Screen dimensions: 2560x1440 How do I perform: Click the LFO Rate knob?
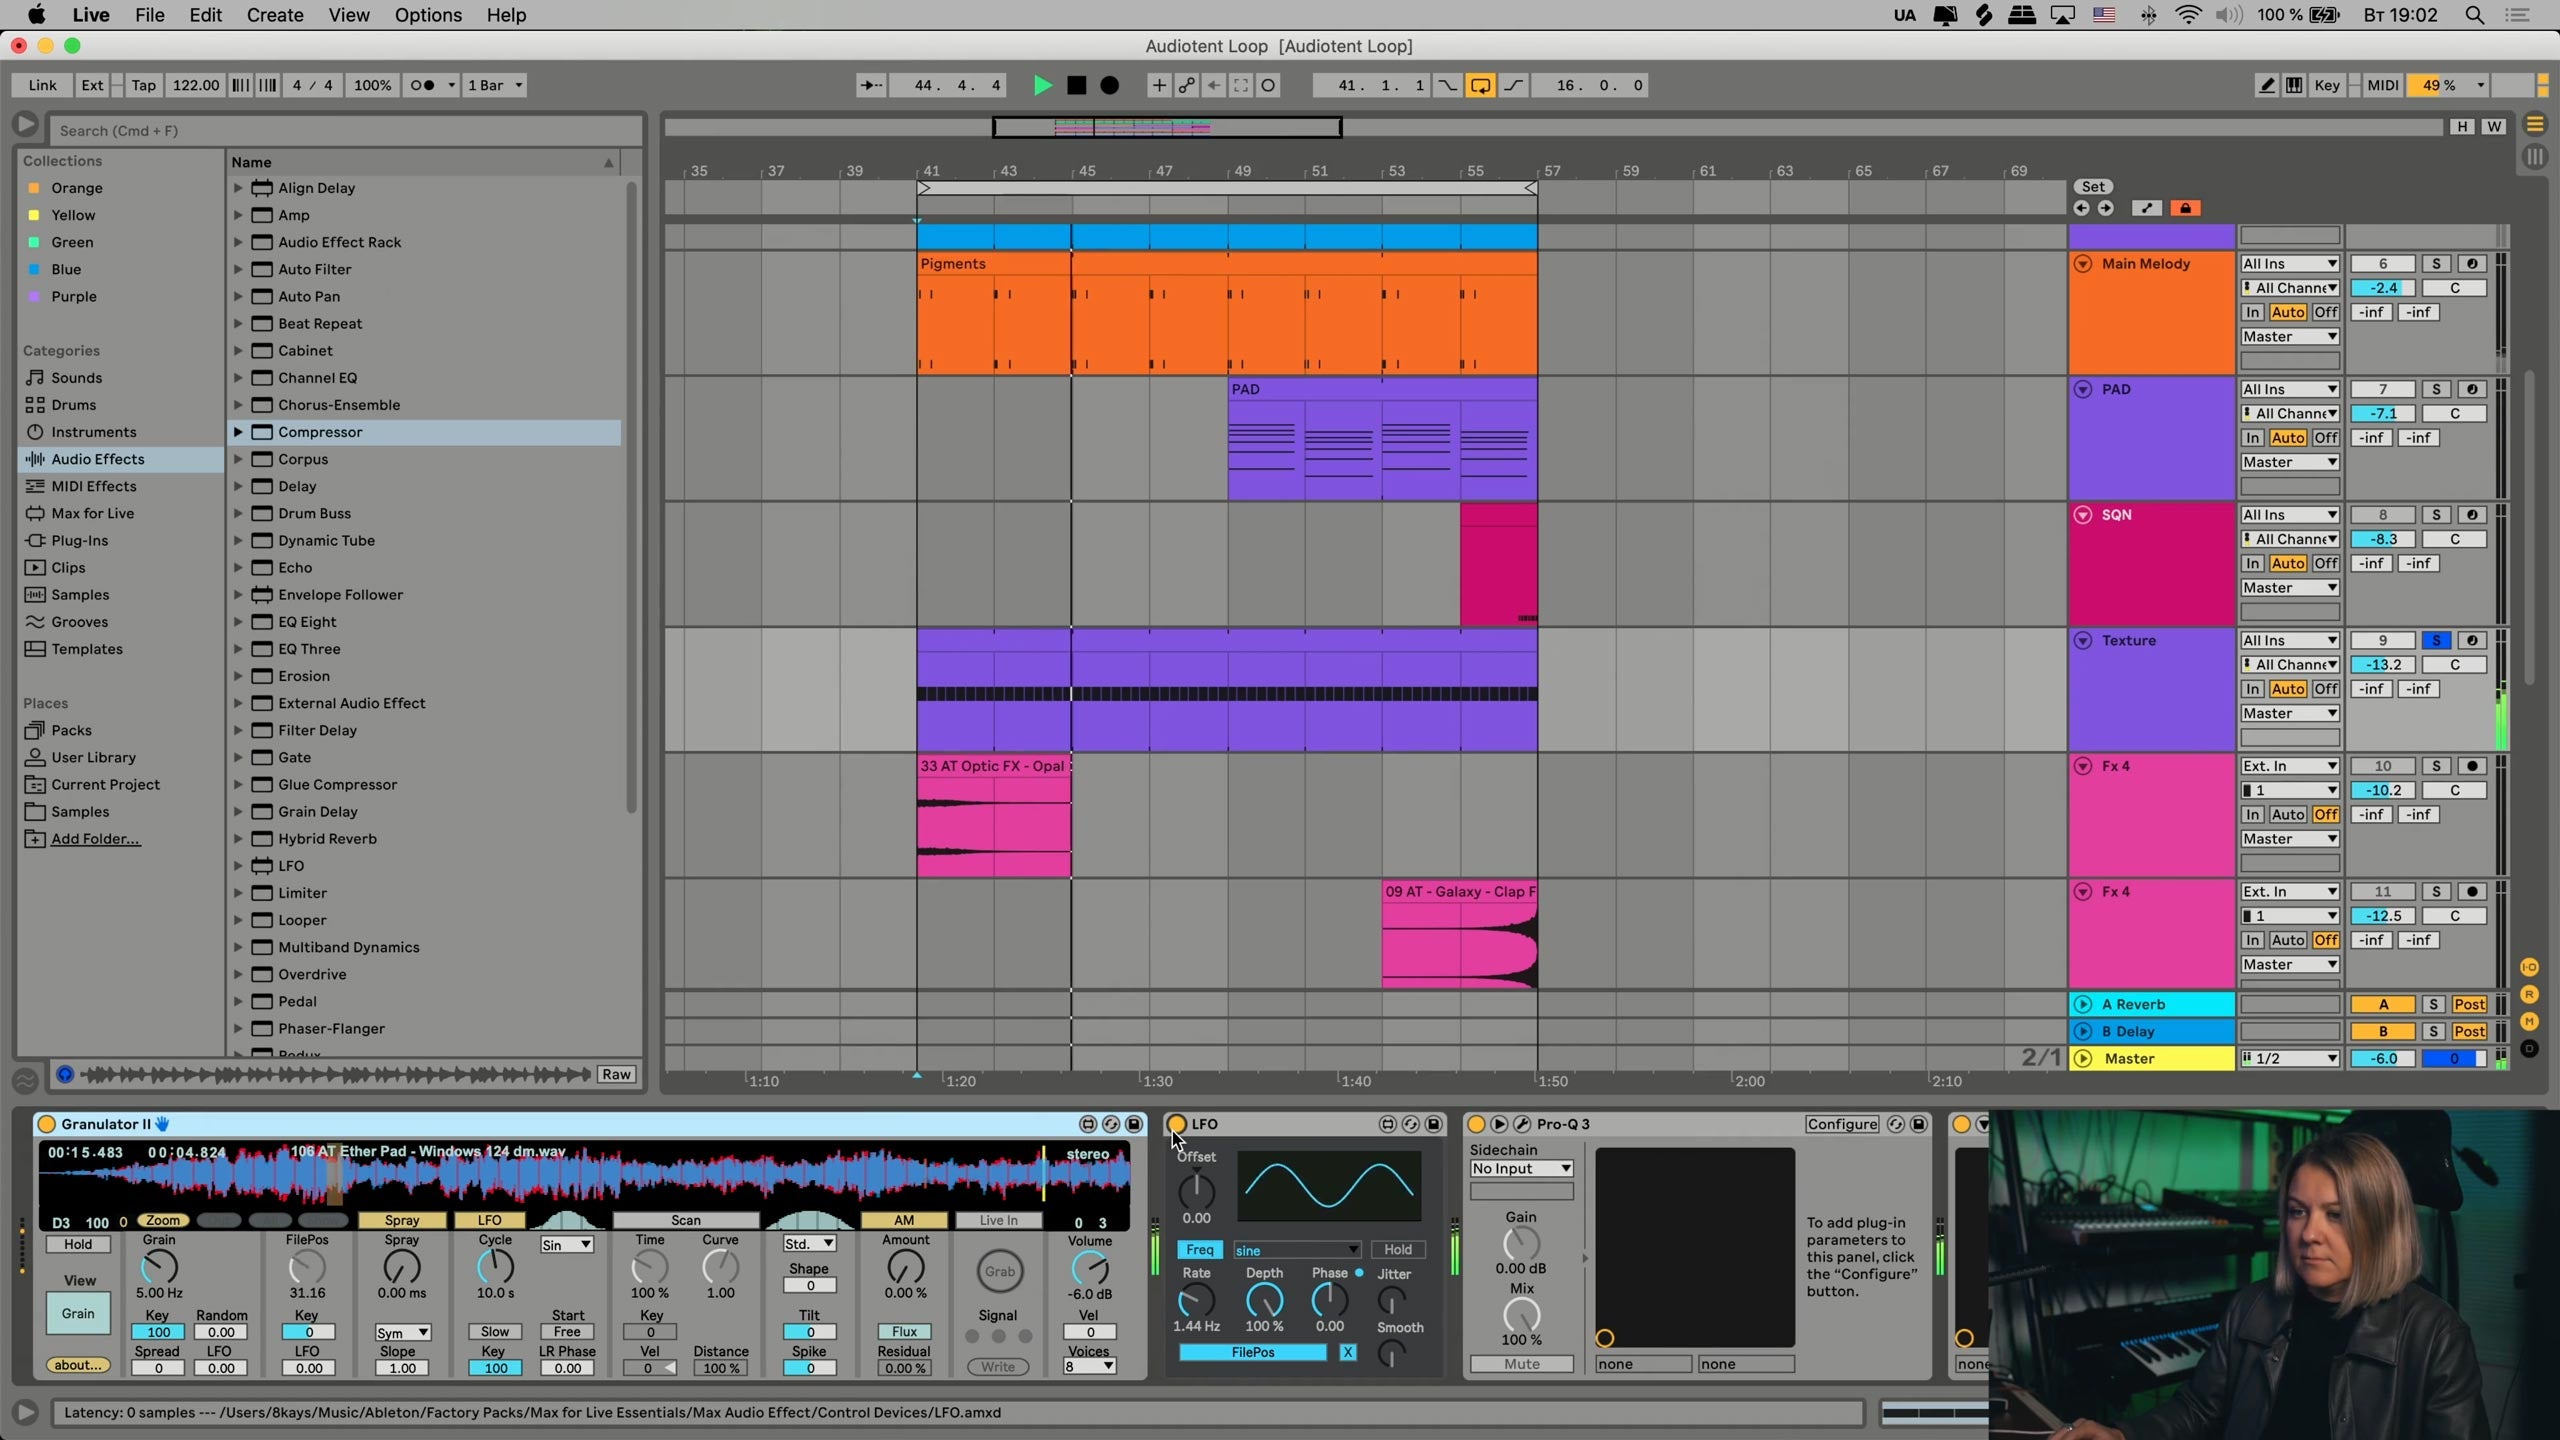[x=1196, y=1300]
